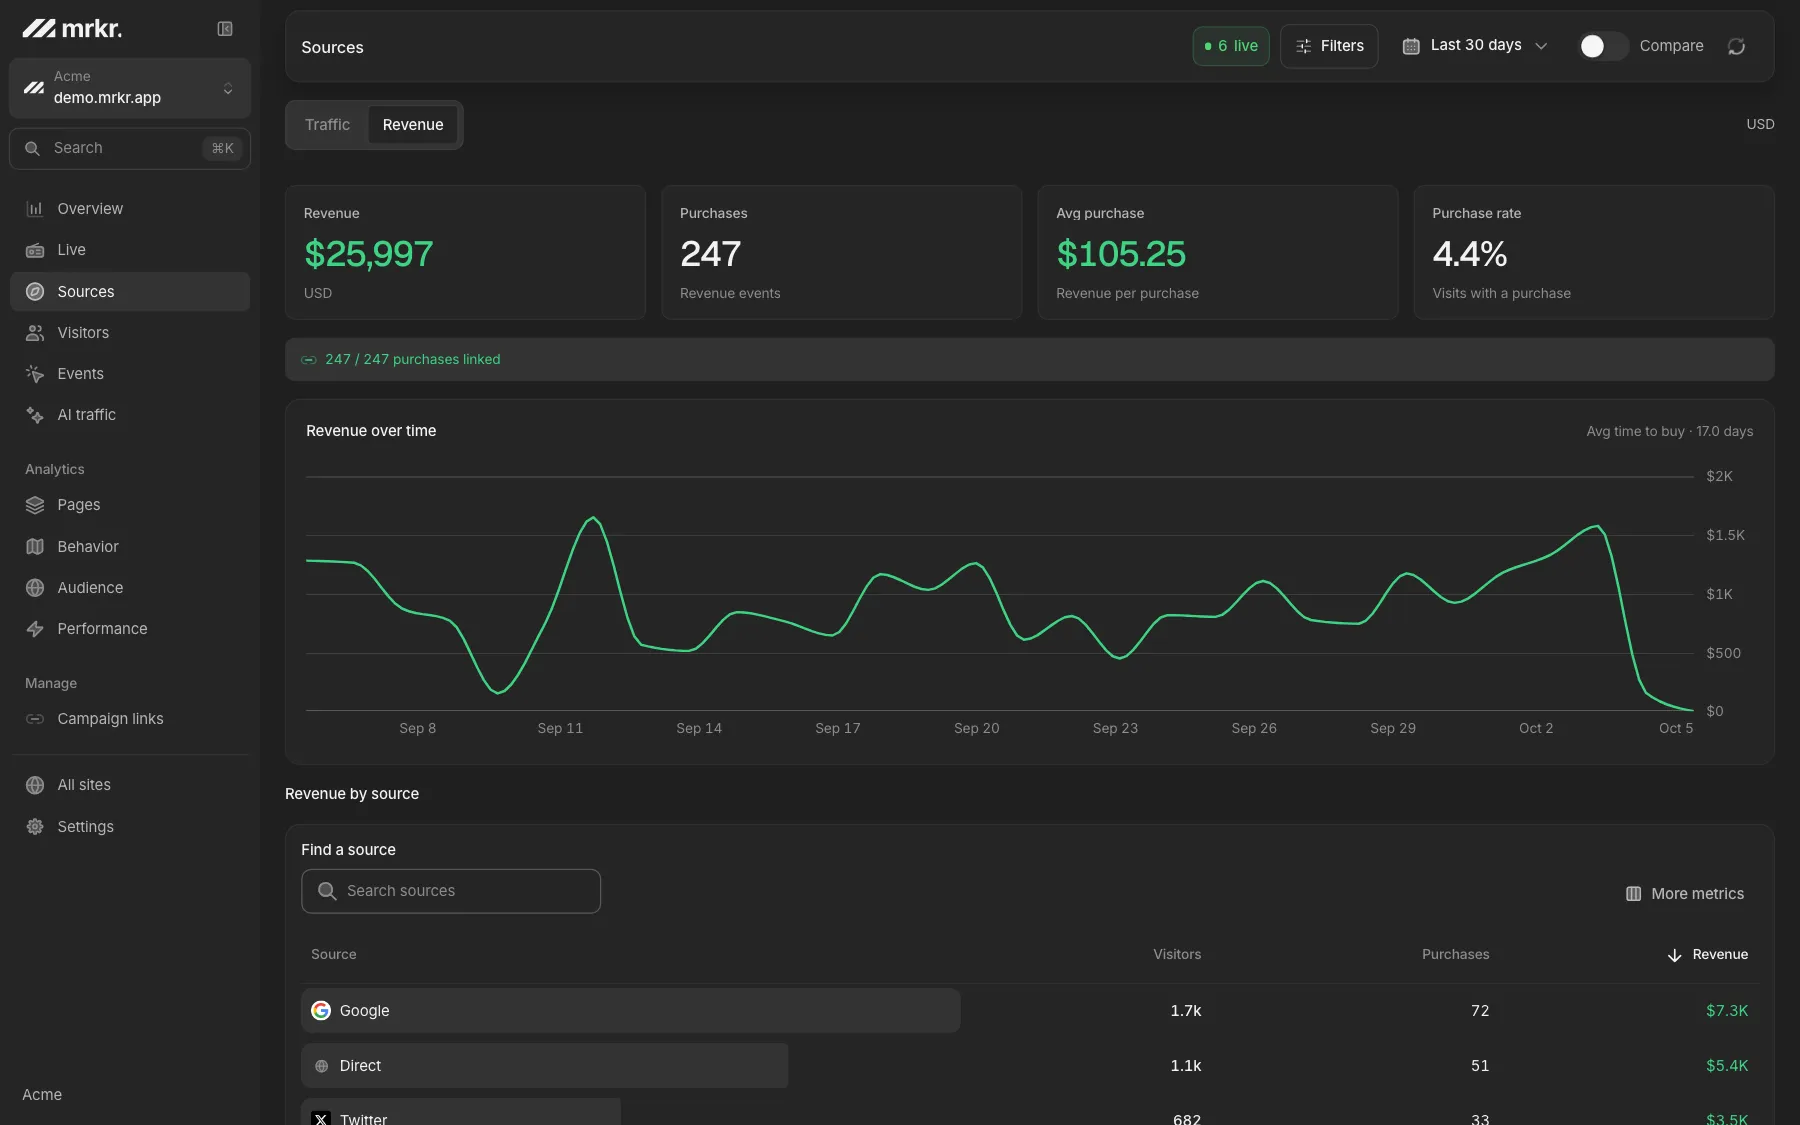Click the Sep 11 peak on revenue chart
This screenshot has width=1800, height=1125.
tap(593, 518)
